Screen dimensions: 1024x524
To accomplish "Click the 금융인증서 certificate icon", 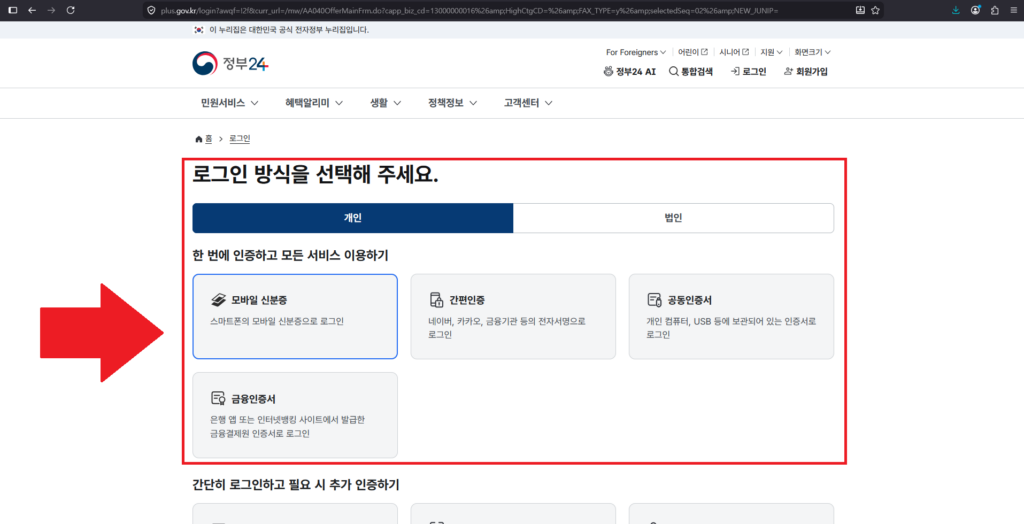I will (x=218, y=399).
